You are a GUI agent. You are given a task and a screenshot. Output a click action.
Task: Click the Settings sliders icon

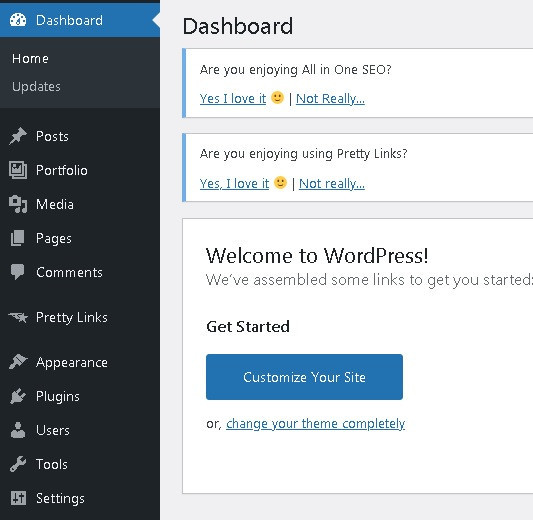click(18, 498)
